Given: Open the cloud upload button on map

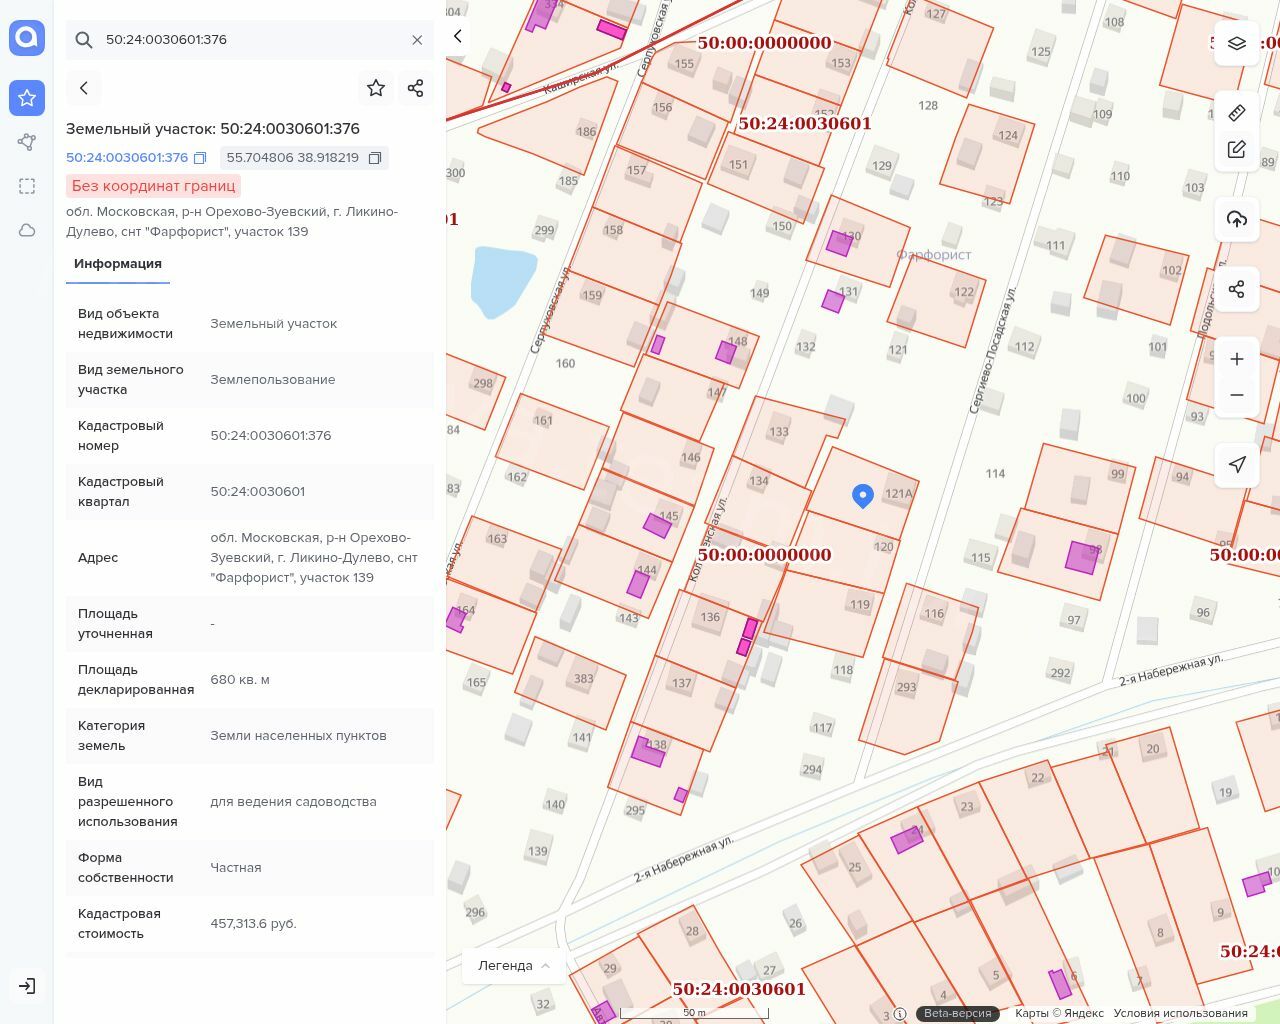Looking at the screenshot, I should click(x=1237, y=219).
